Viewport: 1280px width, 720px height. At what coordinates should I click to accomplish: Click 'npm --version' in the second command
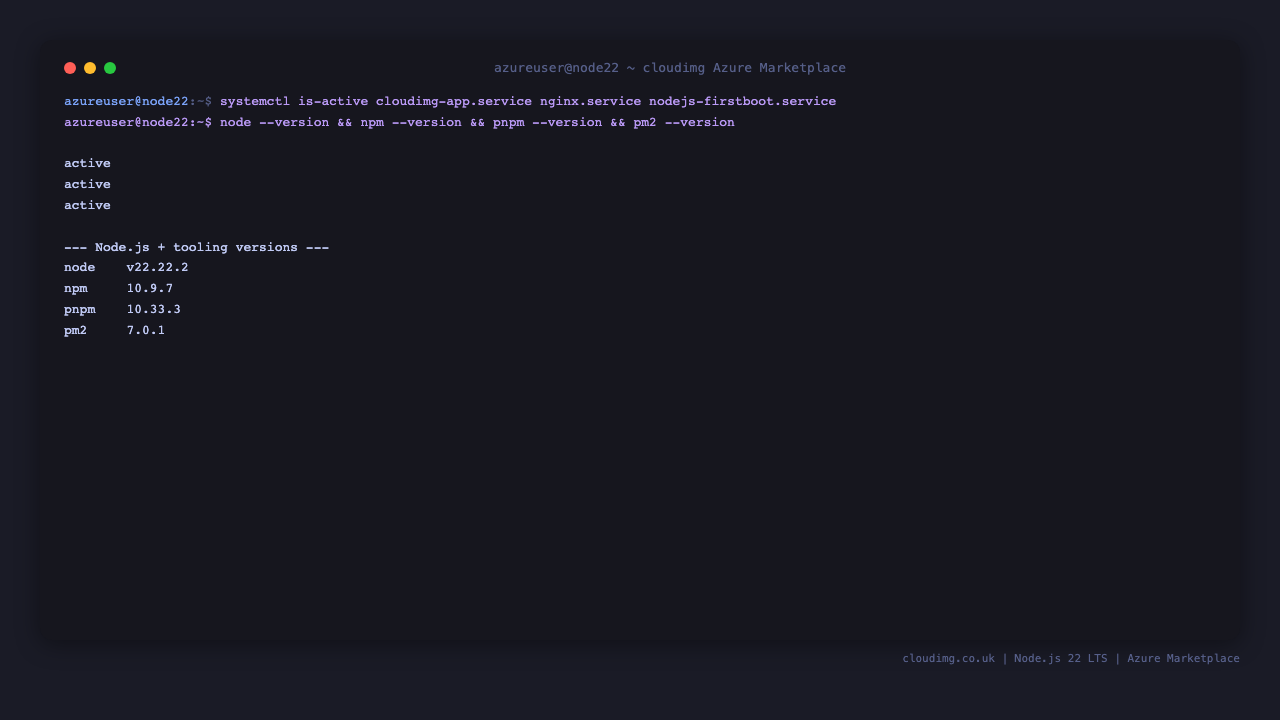(411, 122)
